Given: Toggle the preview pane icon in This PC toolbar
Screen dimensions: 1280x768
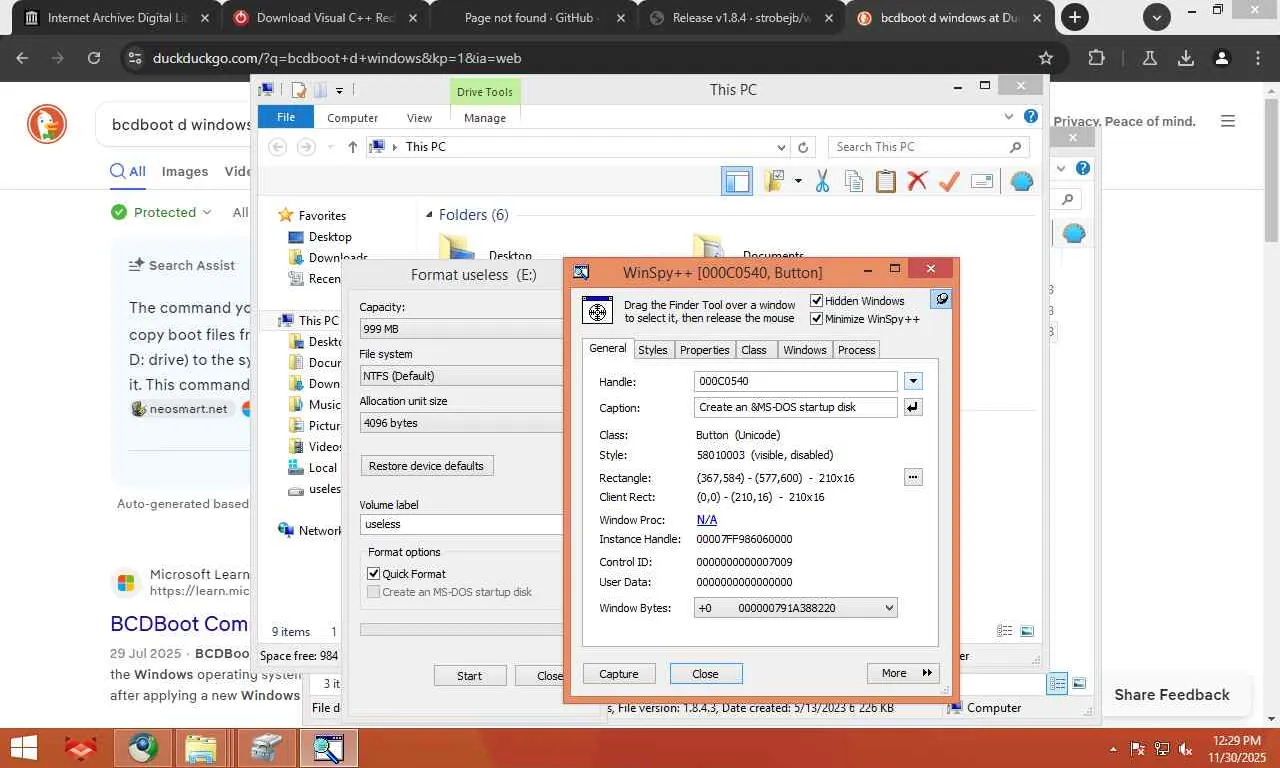Looking at the screenshot, I should (x=737, y=181).
